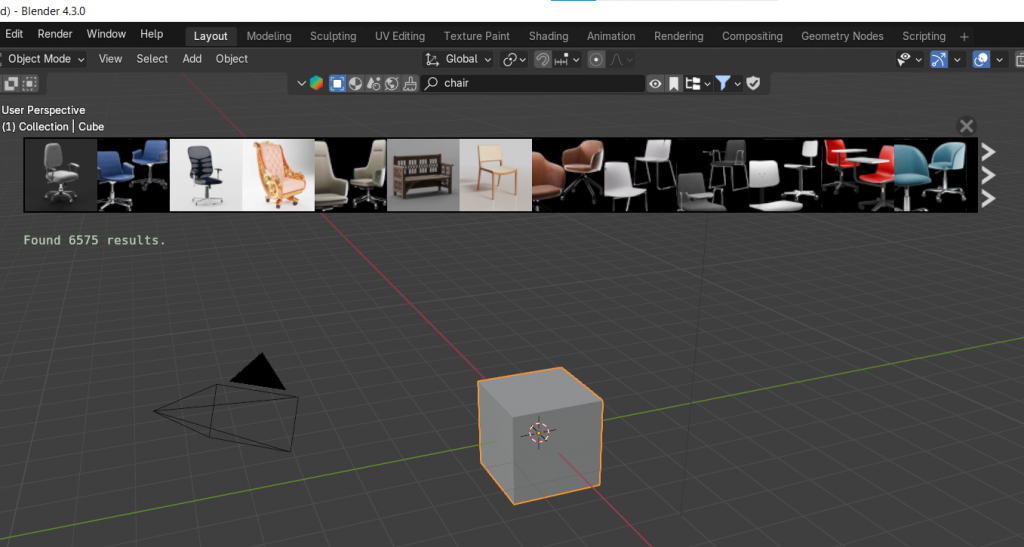Toggle proportional editing button
The width and height of the screenshot is (1024, 547).
click(597, 59)
